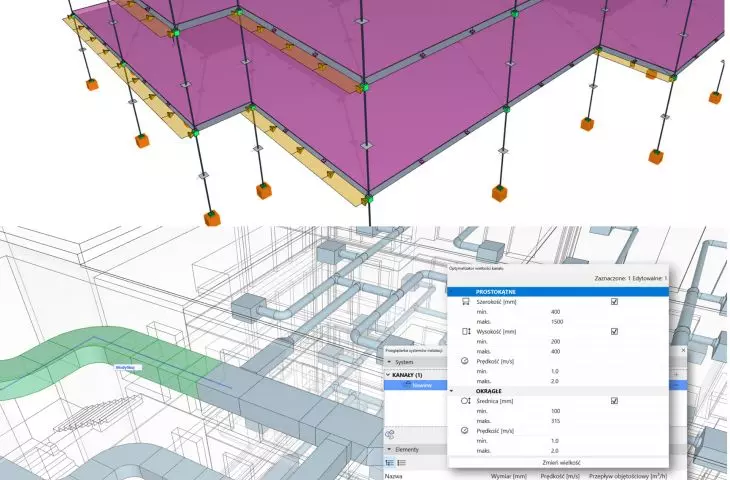
Task: Click the Zaznaczone: 1 Edytowalne: 1 status text
Action: coord(631,278)
